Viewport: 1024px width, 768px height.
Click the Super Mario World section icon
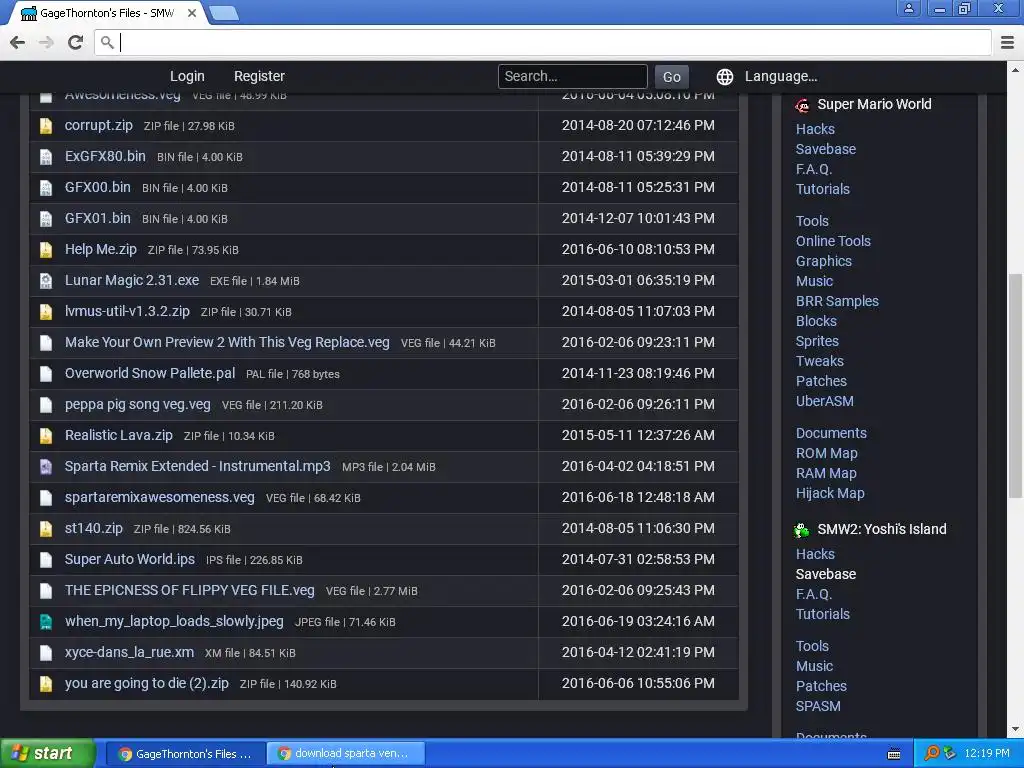click(802, 105)
